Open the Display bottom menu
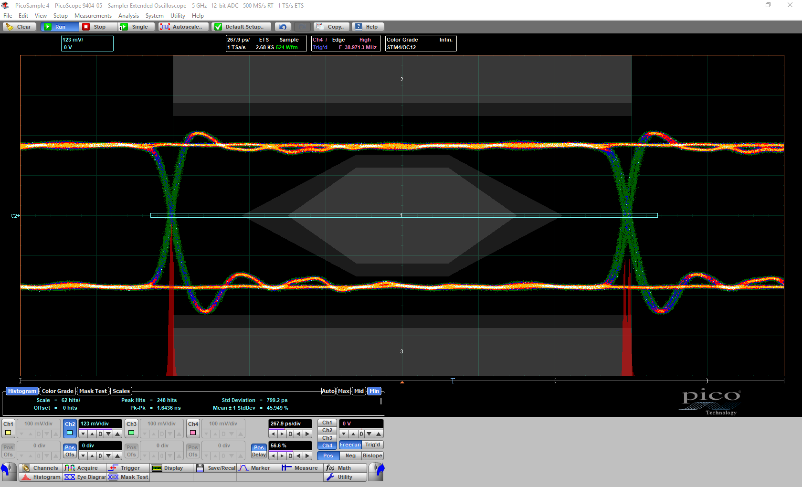This screenshot has width=802, height=487. (x=172, y=468)
